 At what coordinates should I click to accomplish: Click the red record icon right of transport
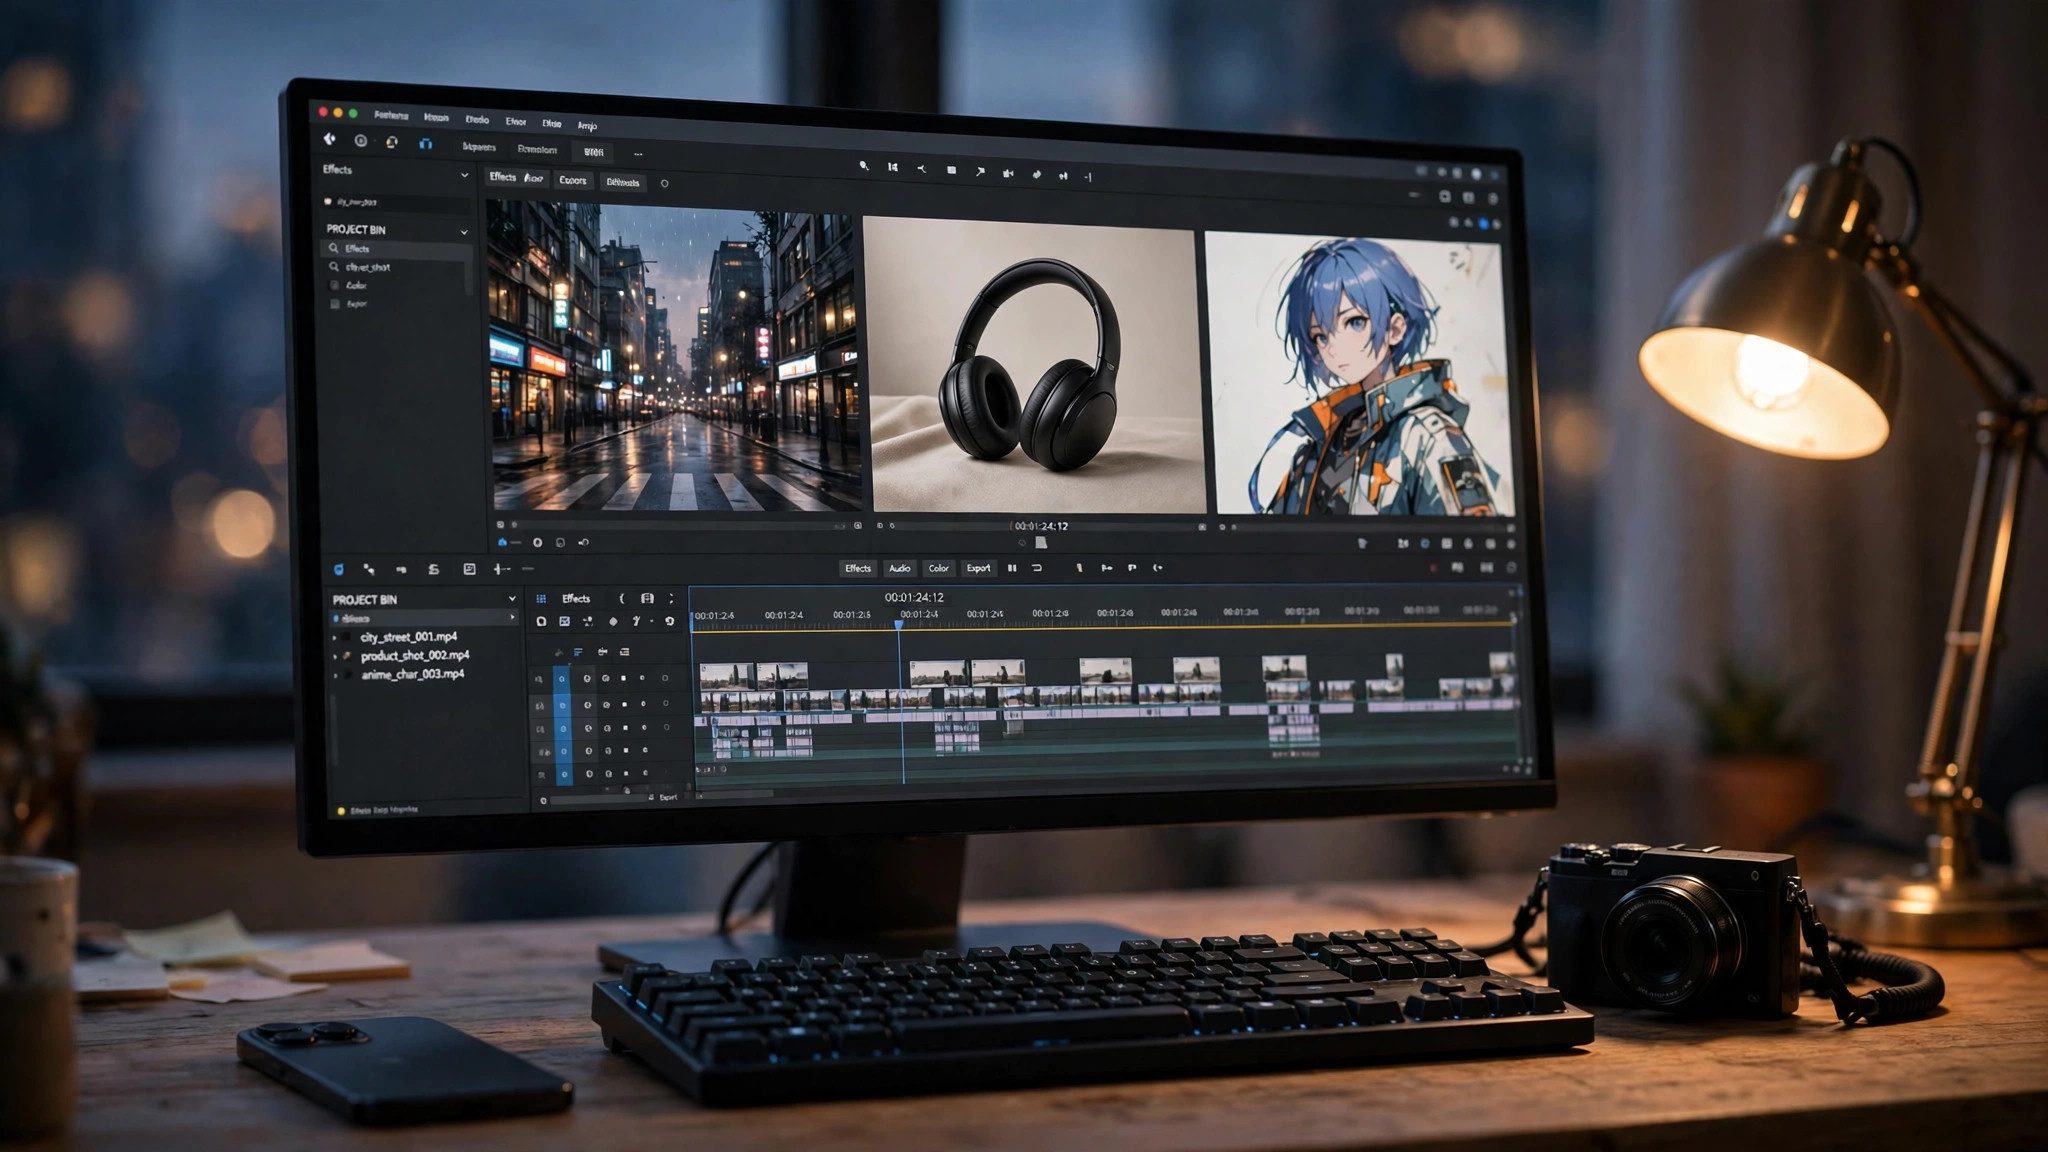[x=1433, y=568]
